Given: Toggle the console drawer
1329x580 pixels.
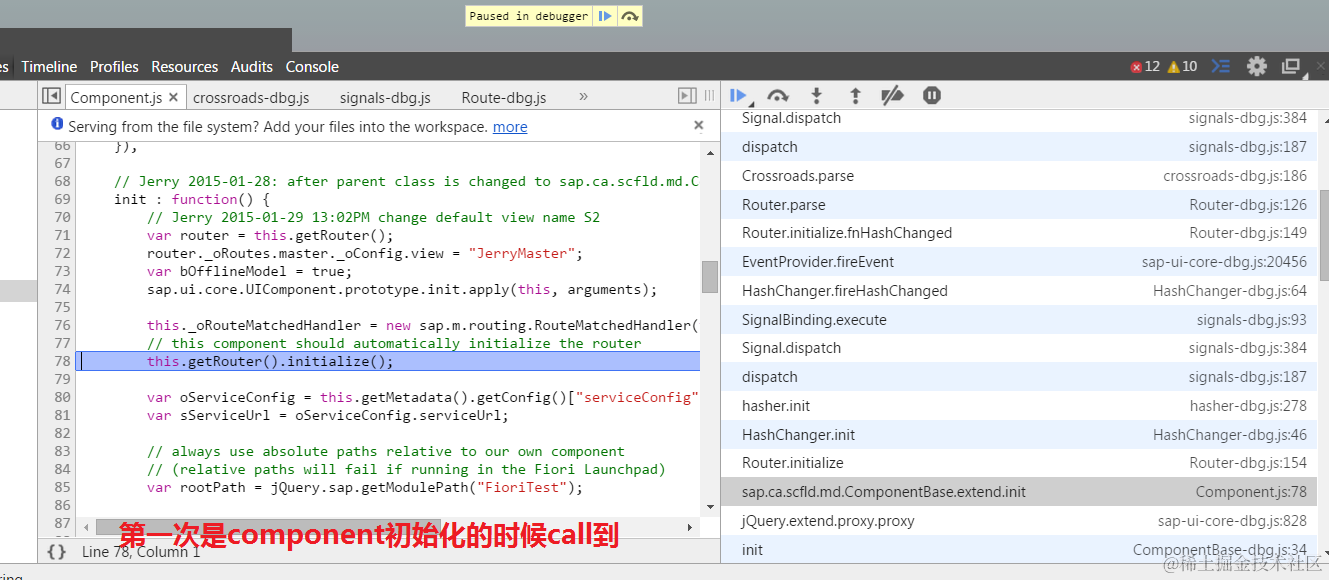Looking at the screenshot, I should pyautogui.click(x=1220, y=66).
